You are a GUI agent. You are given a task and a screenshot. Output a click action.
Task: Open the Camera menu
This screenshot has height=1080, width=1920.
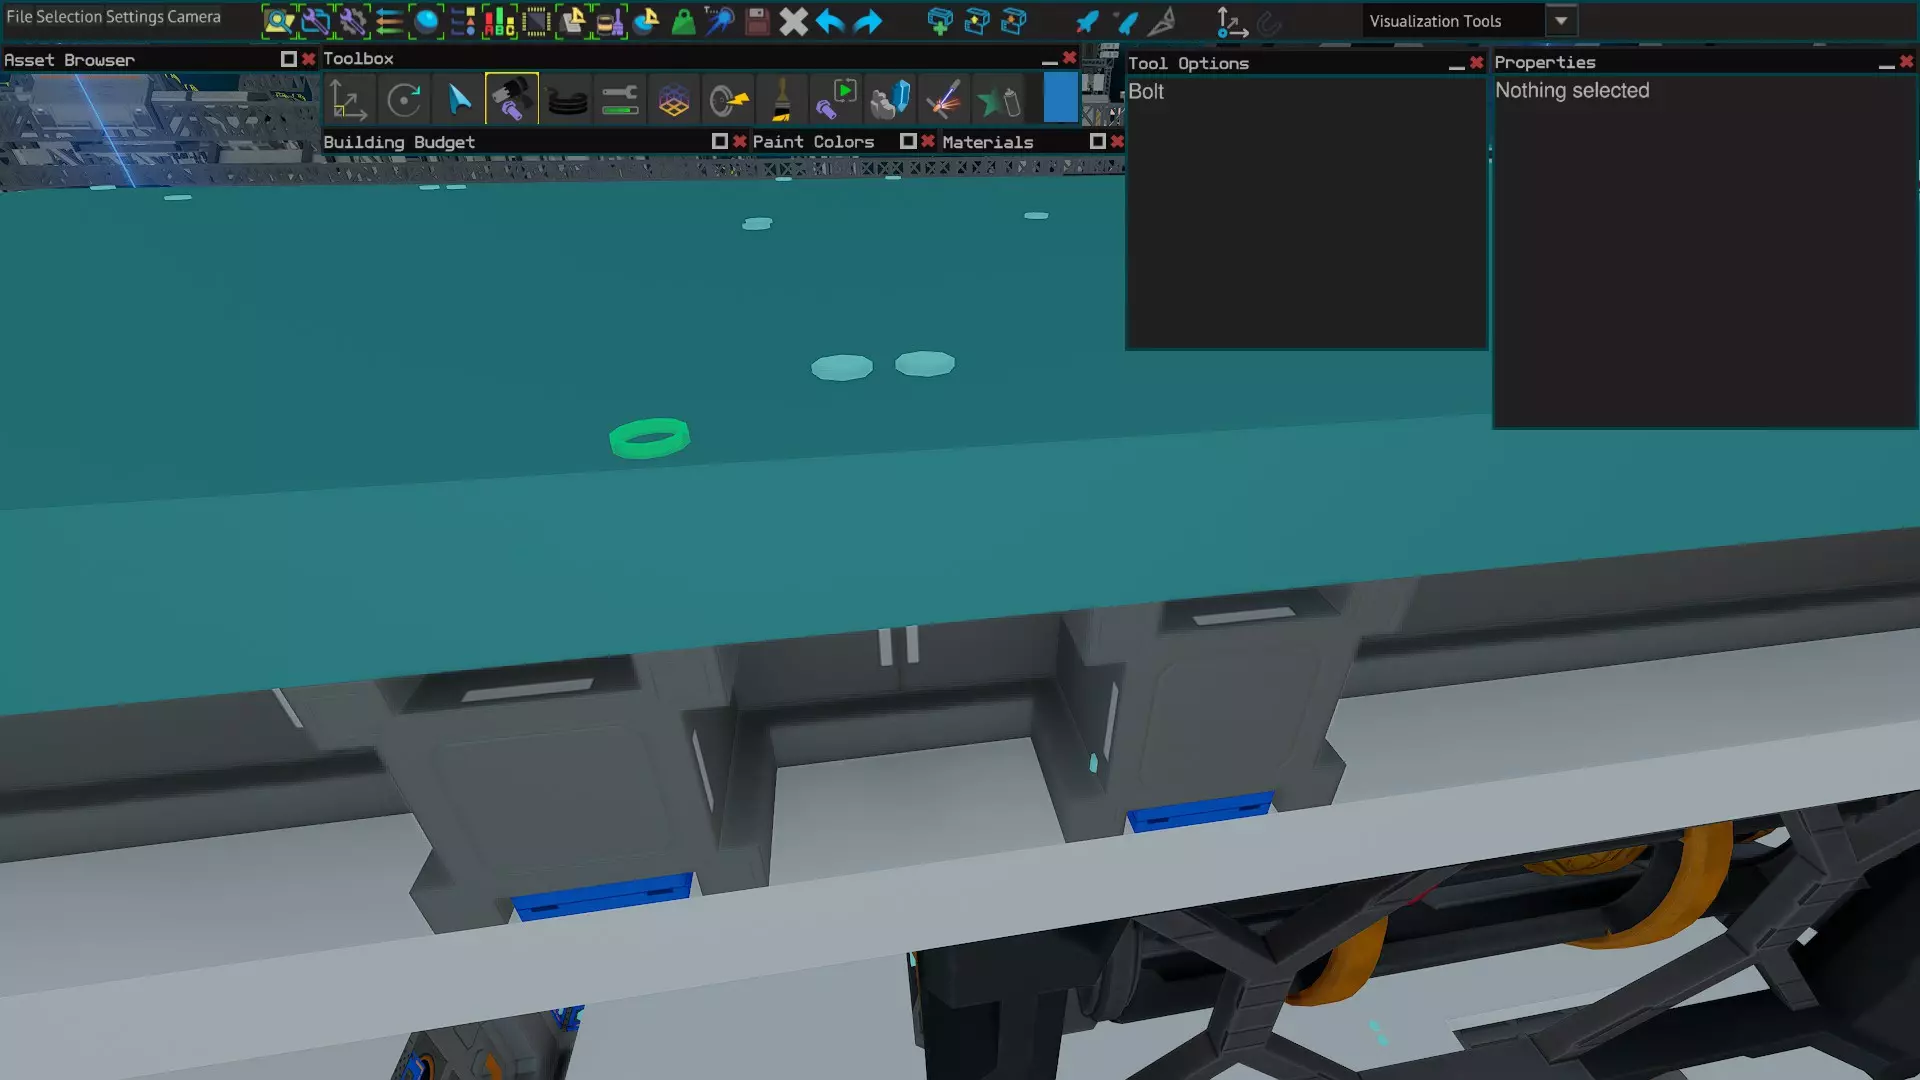[x=194, y=17]
